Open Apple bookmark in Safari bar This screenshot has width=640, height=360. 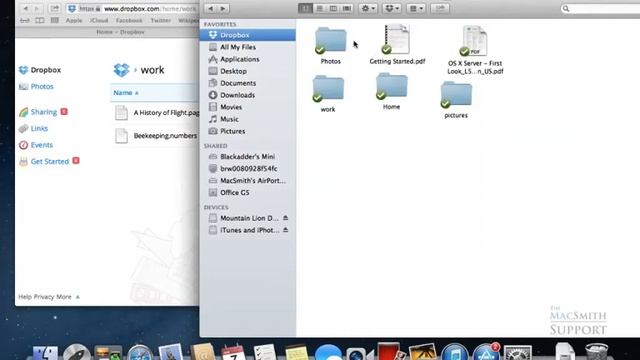74,20
